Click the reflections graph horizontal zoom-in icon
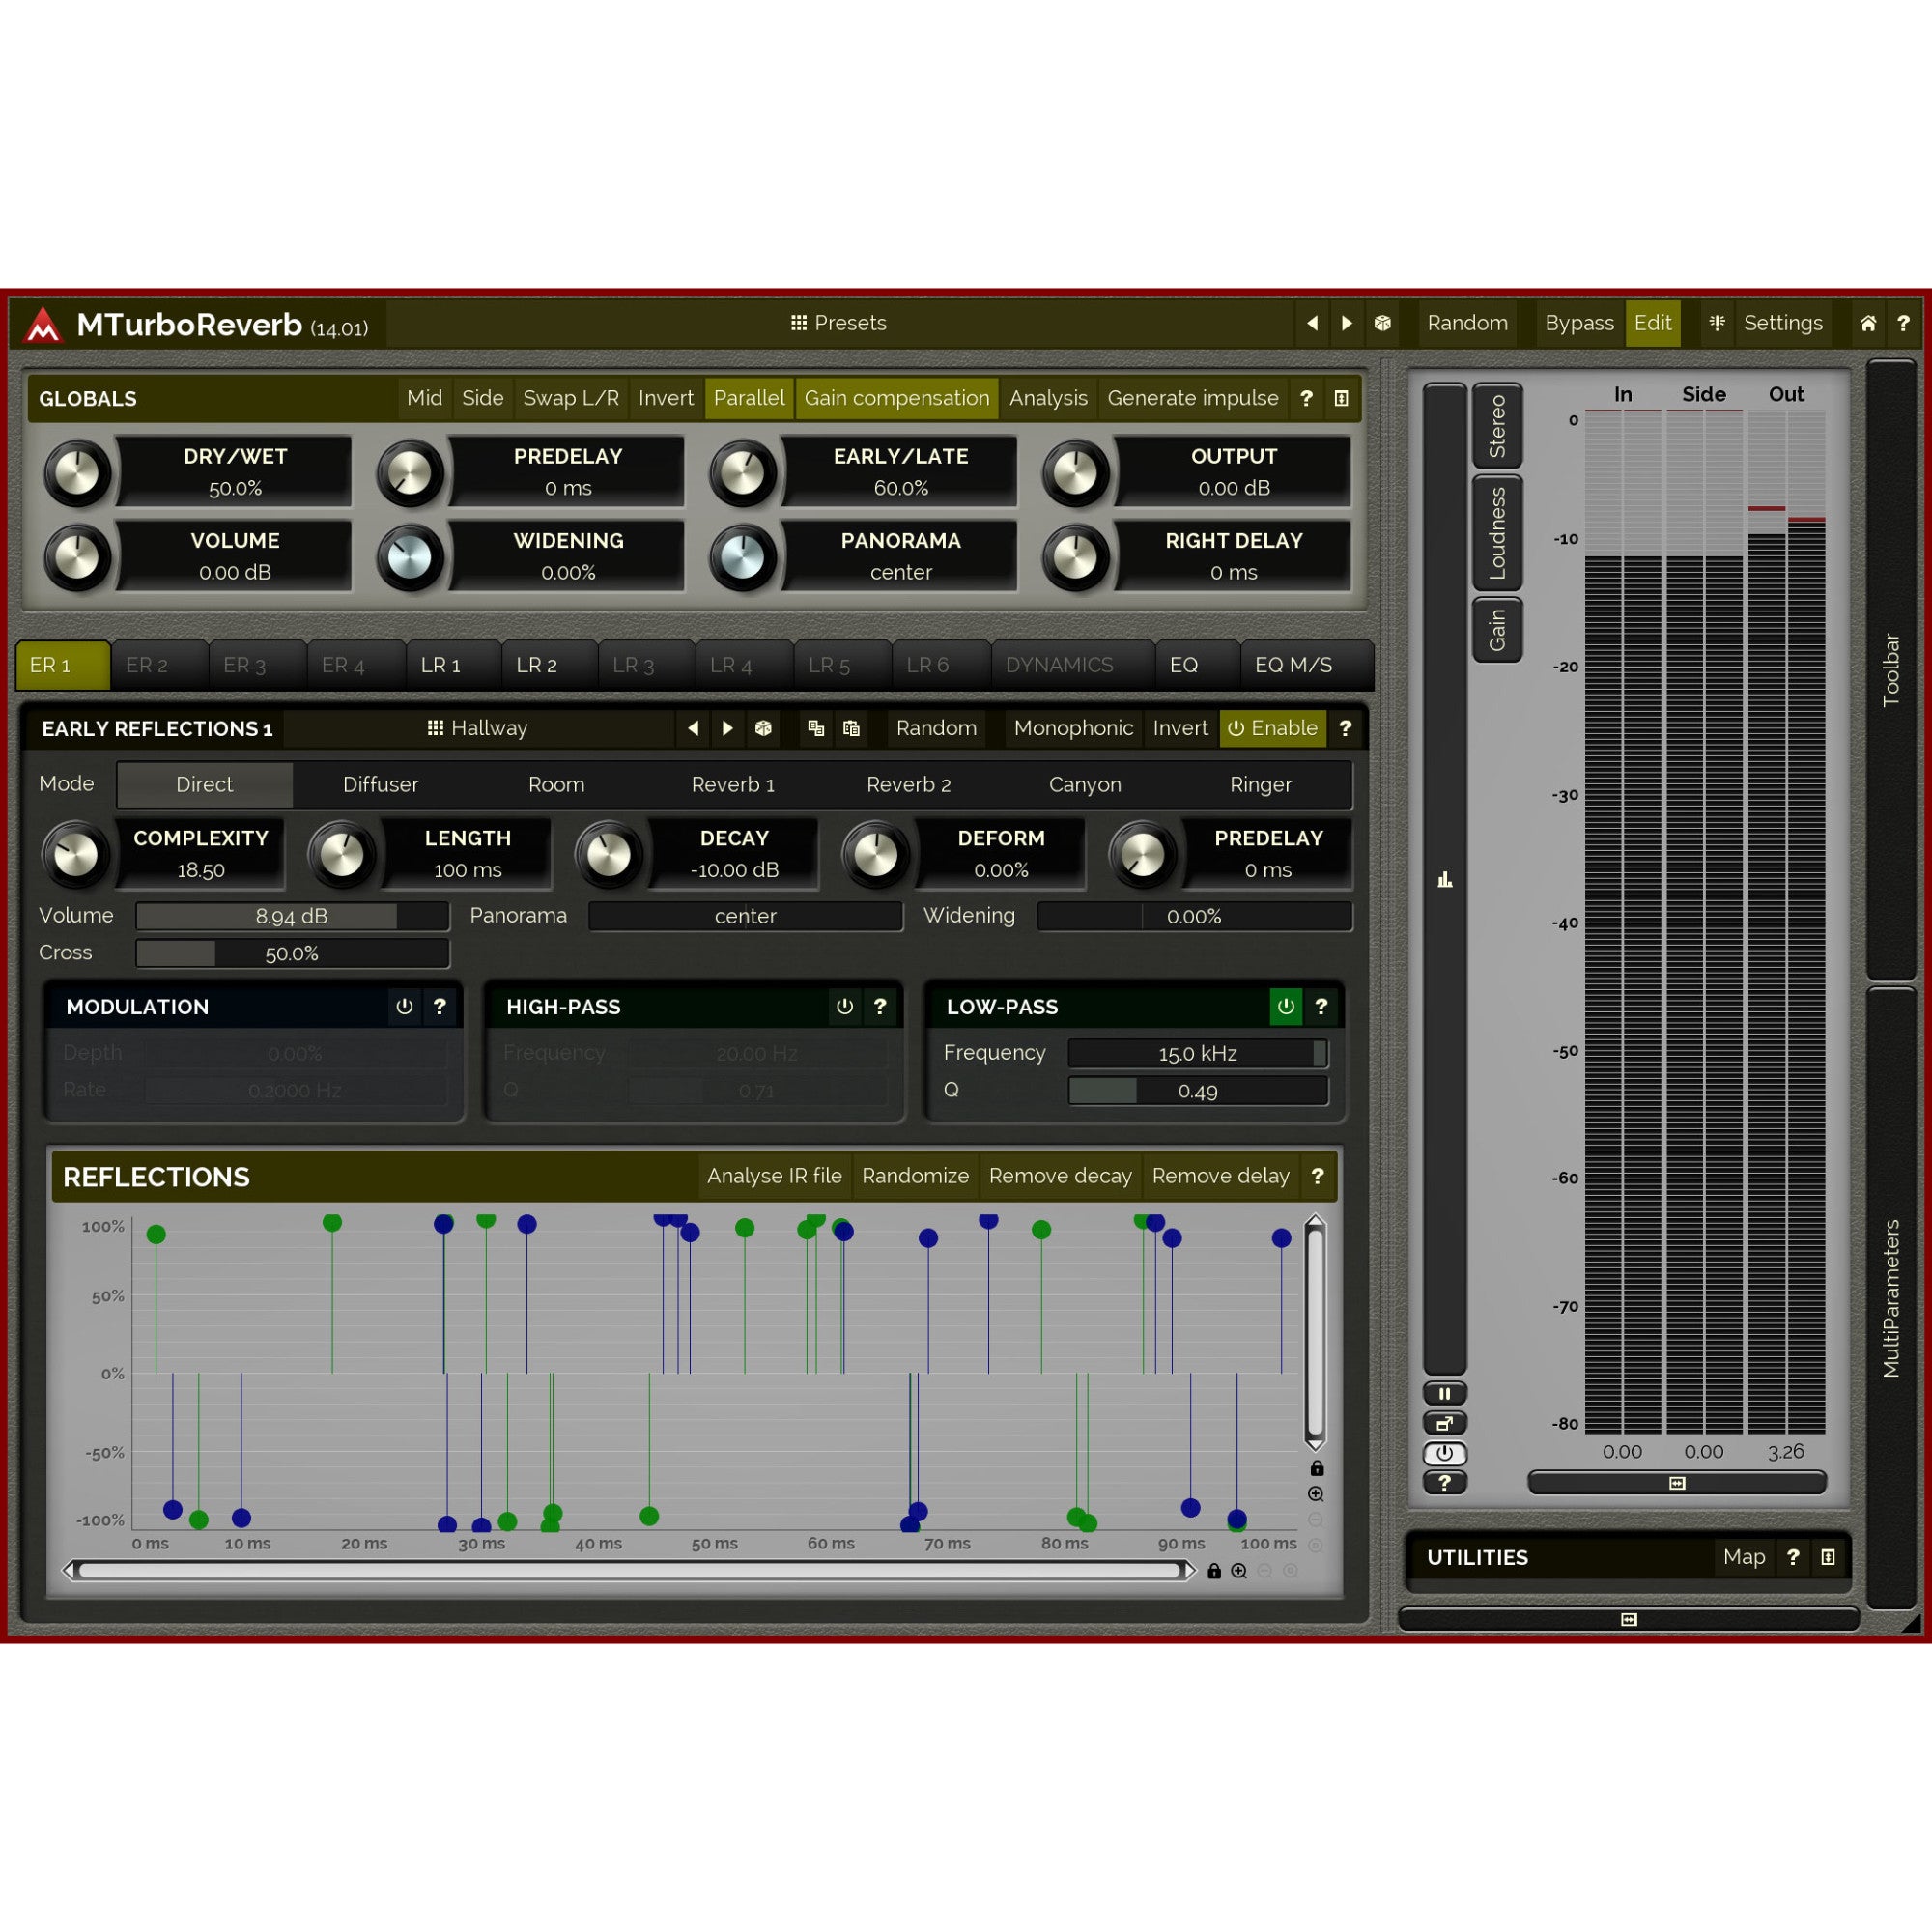Image resolution: width=1932 pixels, height=1932 pixels. 1239,1571
